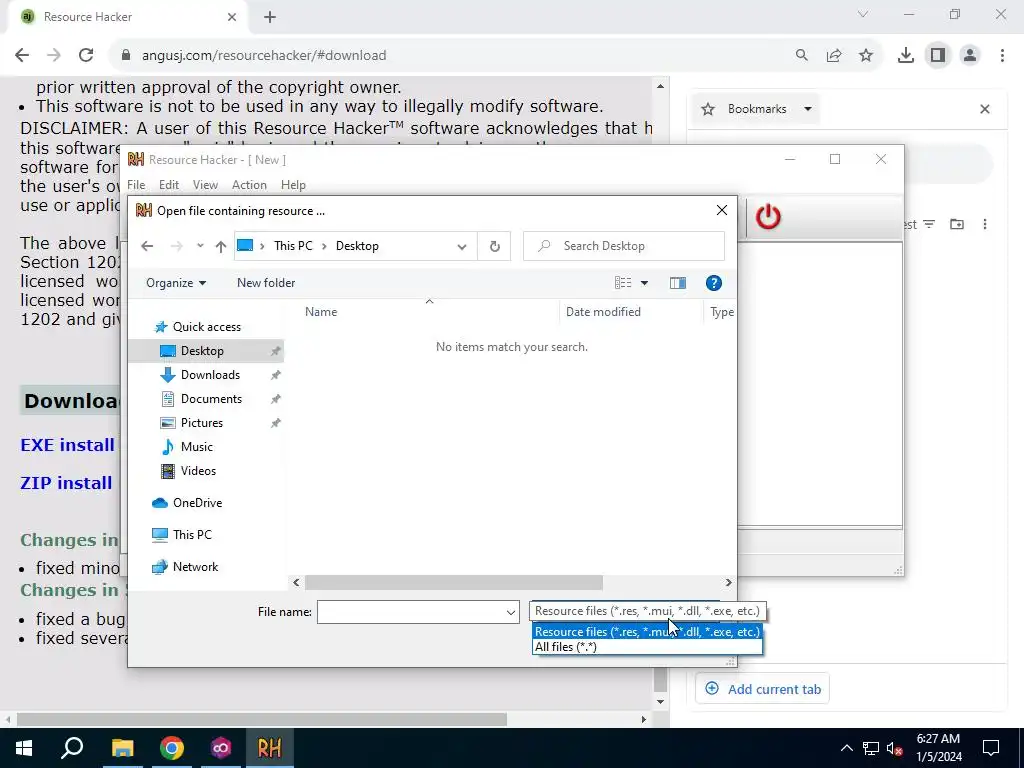Close the Bookmarks side panel
Image resolution: width=1024 pixels, height=768 pixels.
click(985, 109)
